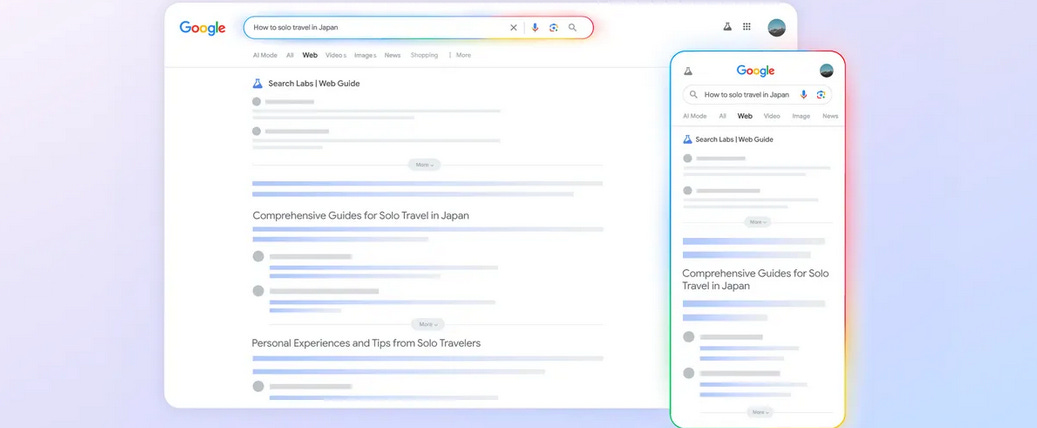Tap the Web tab in mobile view
Viewport: 1037px width, 428px height.
(x=745, y=116)
